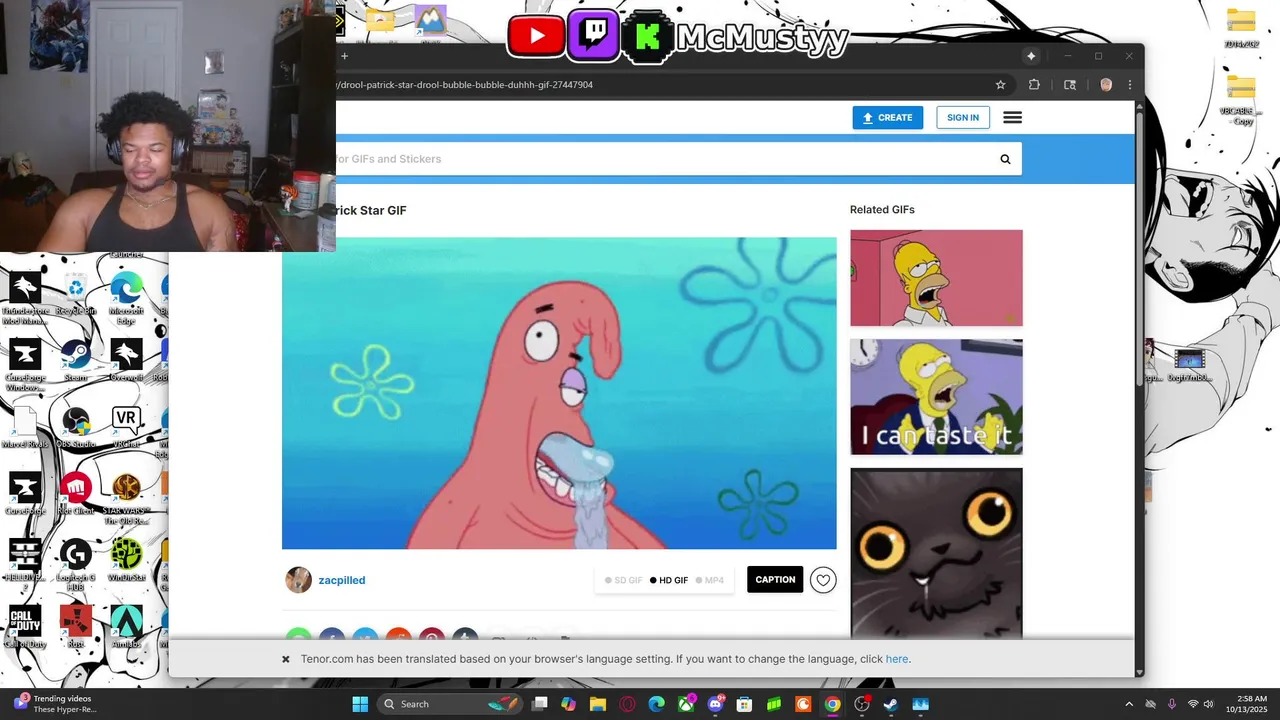Open Microsoft Store from taskbar
This screenshot has height=720, width=1280.
pos(744,704)
